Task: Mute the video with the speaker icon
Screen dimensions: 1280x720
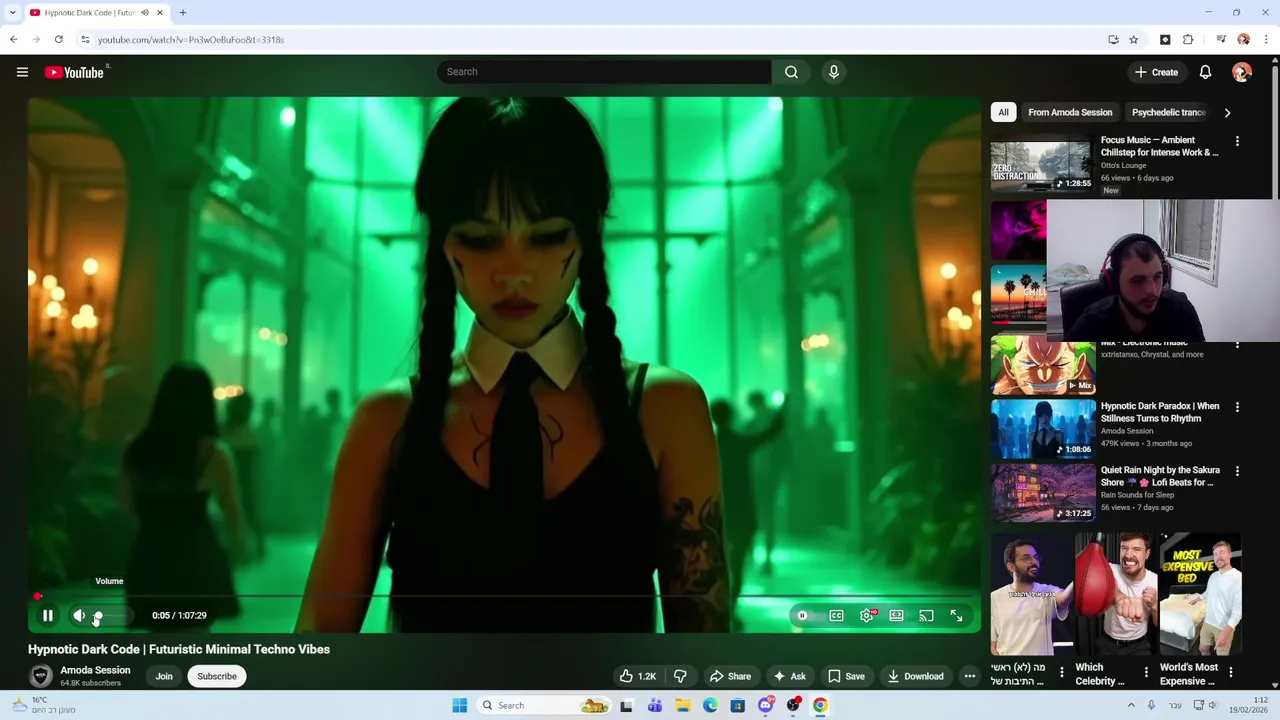Action: pos(79,616)
